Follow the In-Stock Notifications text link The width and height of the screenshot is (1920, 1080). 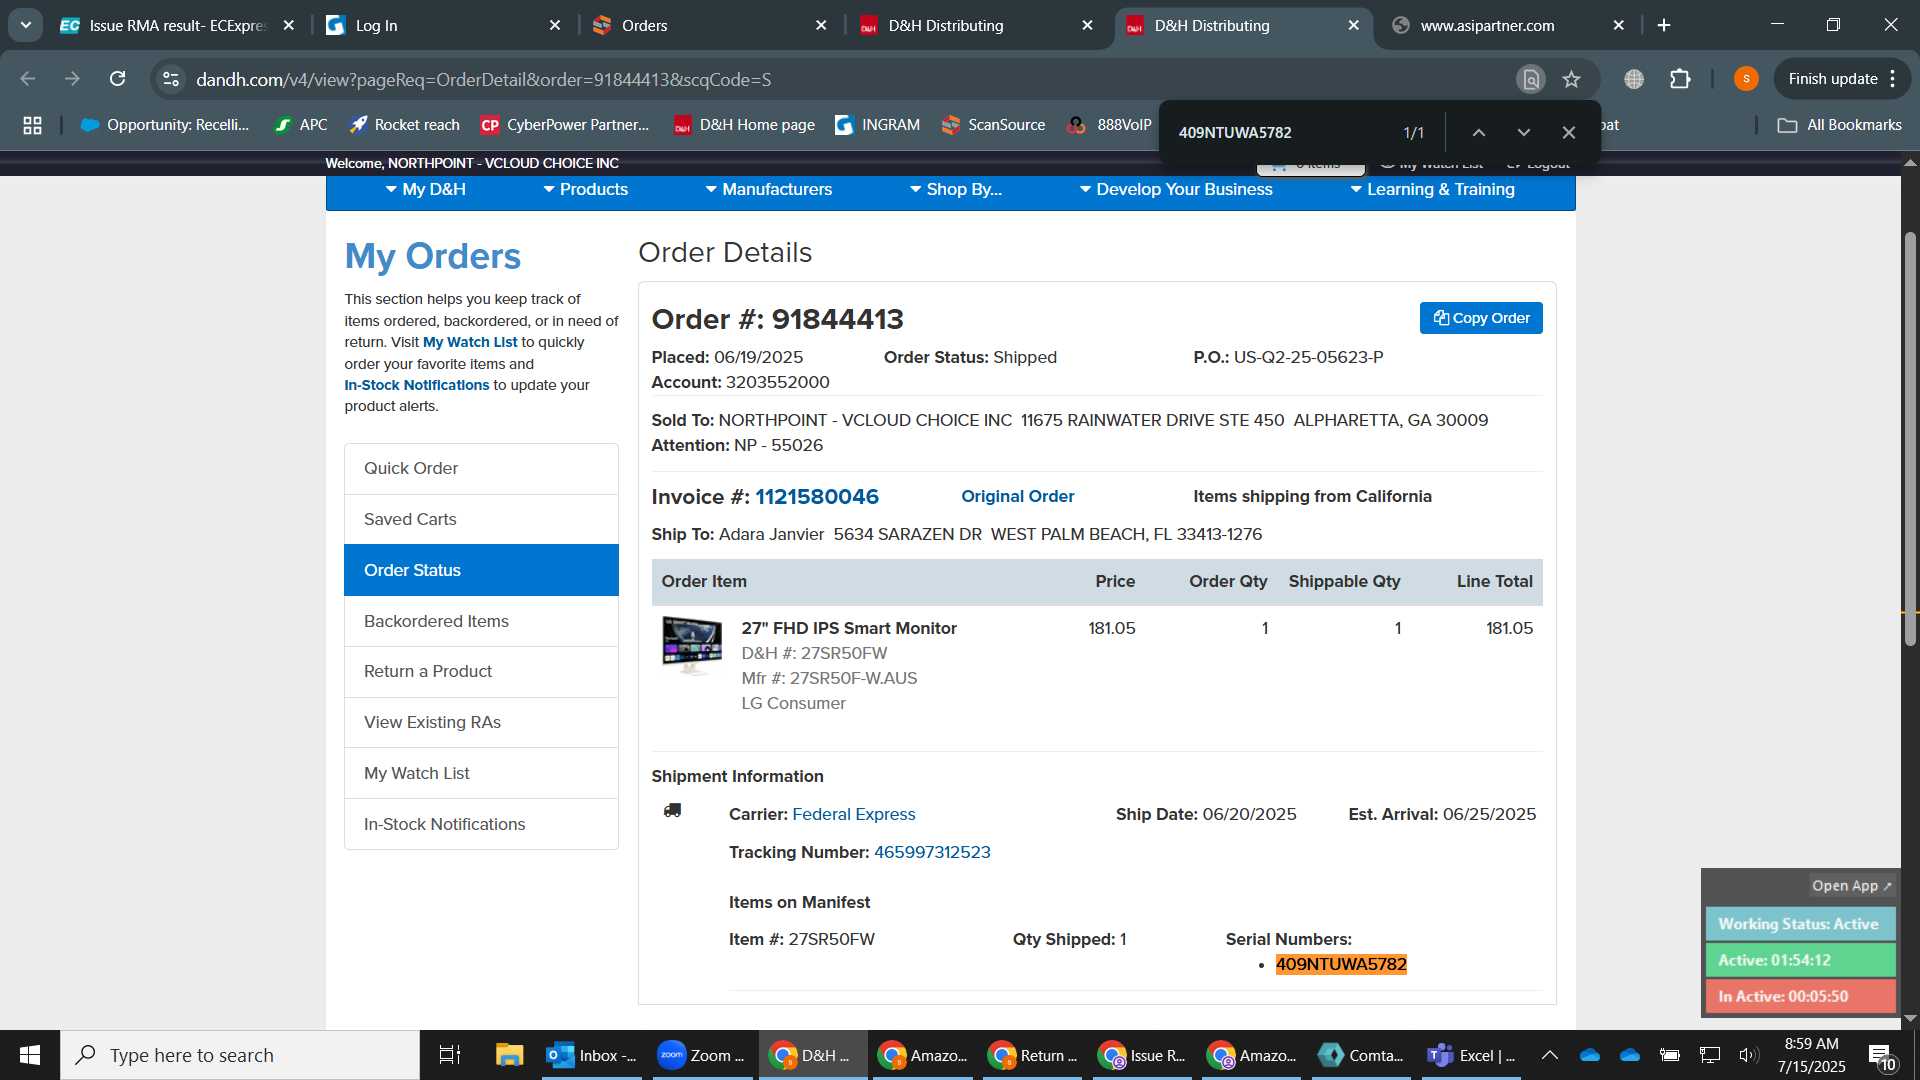[x=417, y=385]
